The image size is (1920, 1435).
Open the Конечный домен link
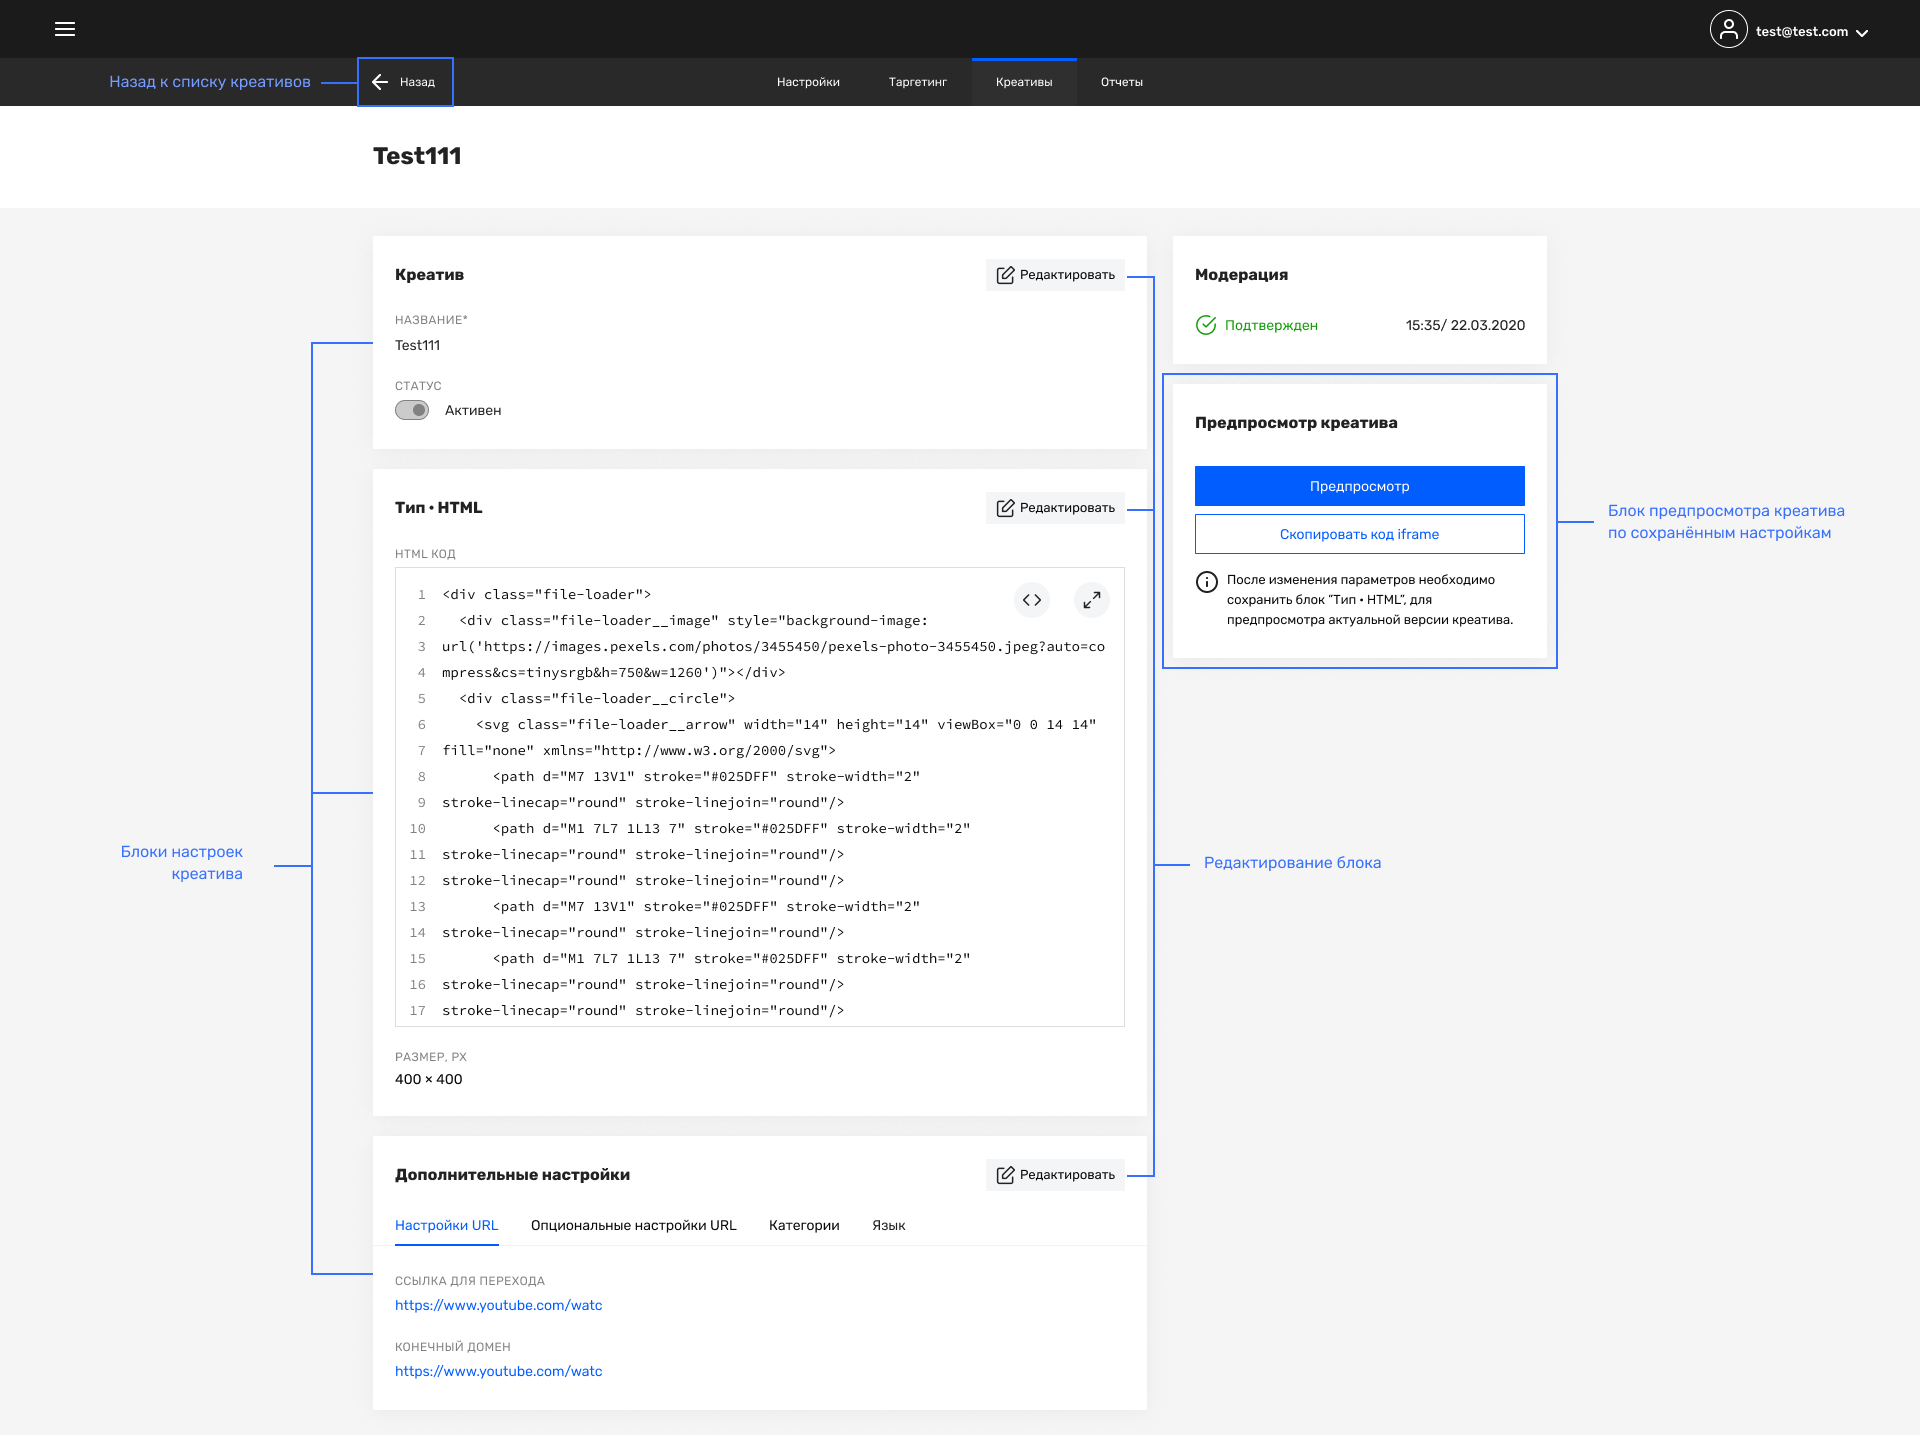(499, 1371)
